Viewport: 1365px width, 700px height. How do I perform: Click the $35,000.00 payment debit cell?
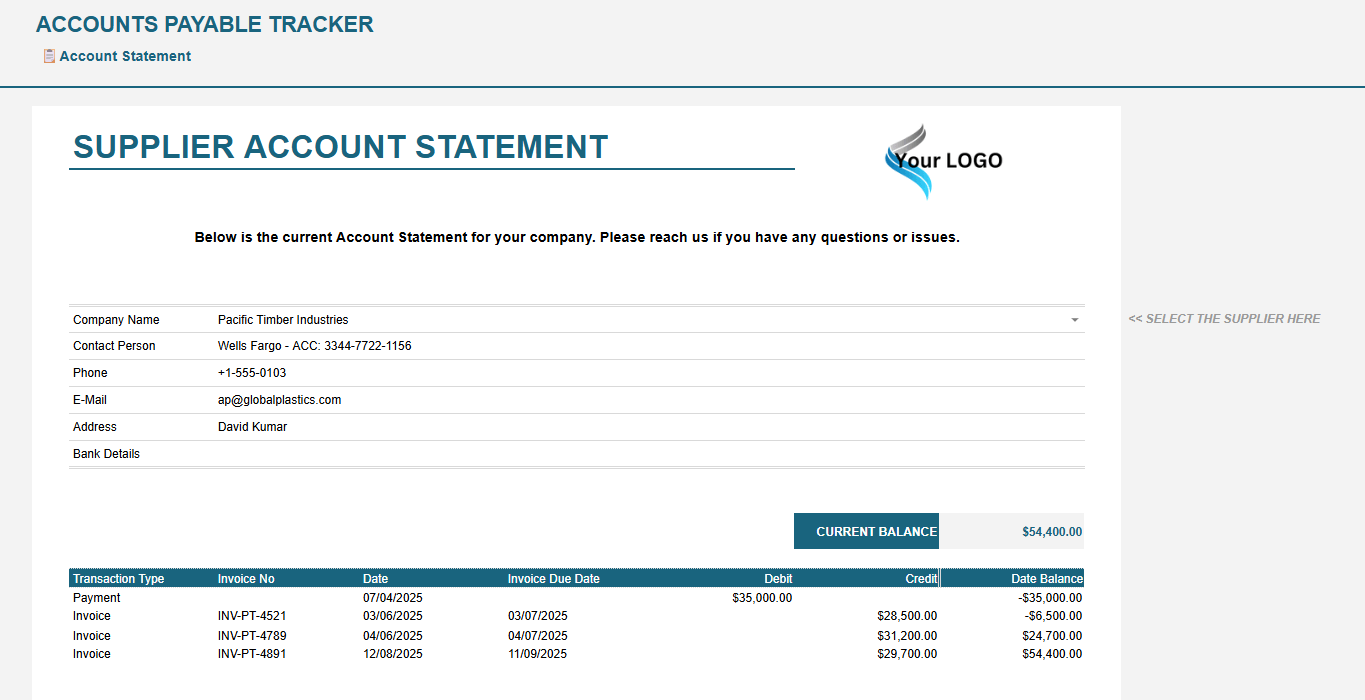pyautogui.click(x=762, y=598)
